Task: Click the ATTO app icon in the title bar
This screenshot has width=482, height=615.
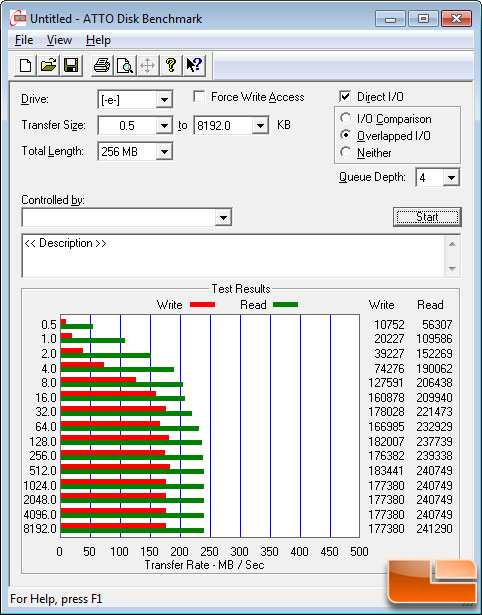Action: click(x=18, y=18)
